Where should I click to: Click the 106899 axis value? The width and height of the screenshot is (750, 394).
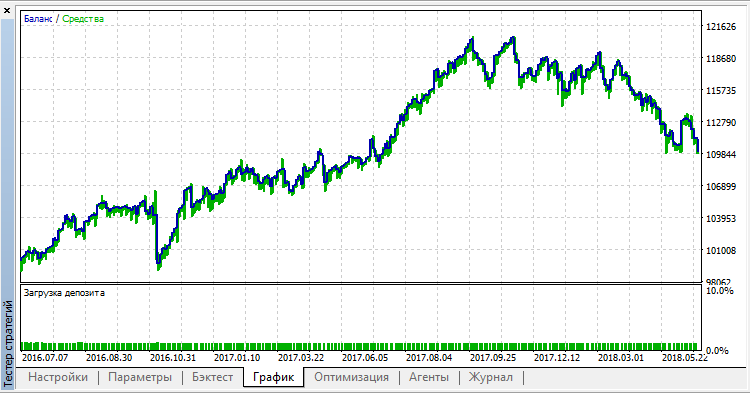click(x=721, y=186)
